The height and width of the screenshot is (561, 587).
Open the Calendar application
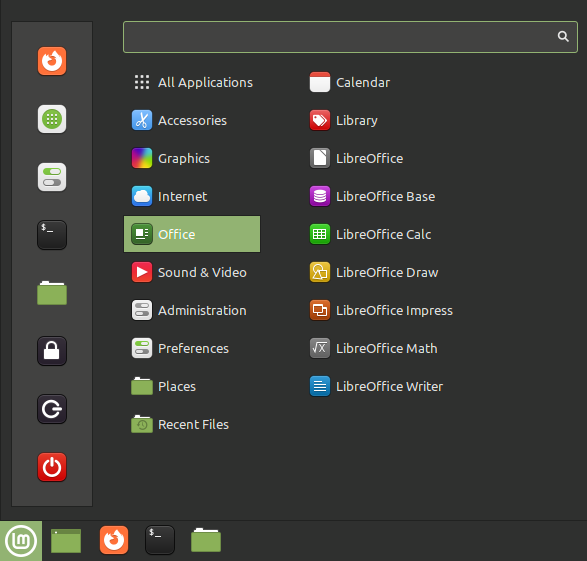click(x=350, y=82)
